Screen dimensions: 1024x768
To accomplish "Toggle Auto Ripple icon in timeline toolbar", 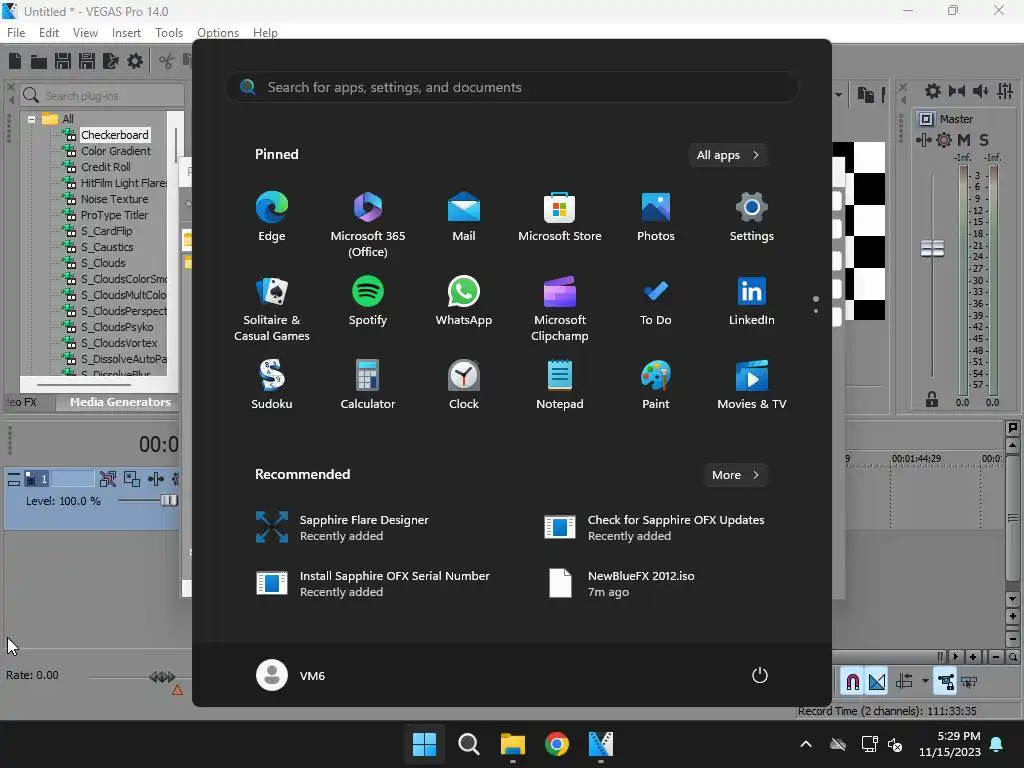I will pyautogui.click(x=904, y=682).
